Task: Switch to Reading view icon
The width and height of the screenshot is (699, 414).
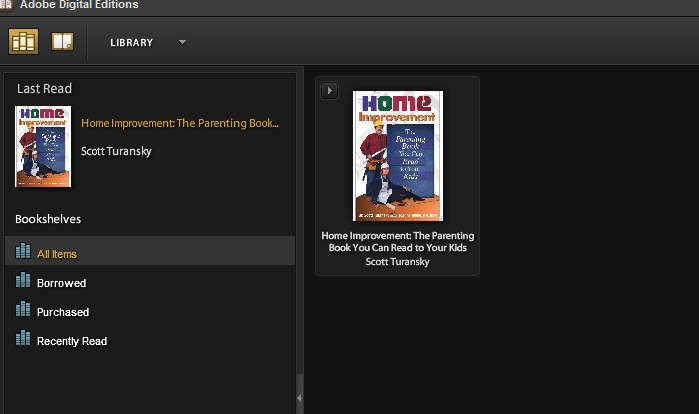Action: pos(62,41)
